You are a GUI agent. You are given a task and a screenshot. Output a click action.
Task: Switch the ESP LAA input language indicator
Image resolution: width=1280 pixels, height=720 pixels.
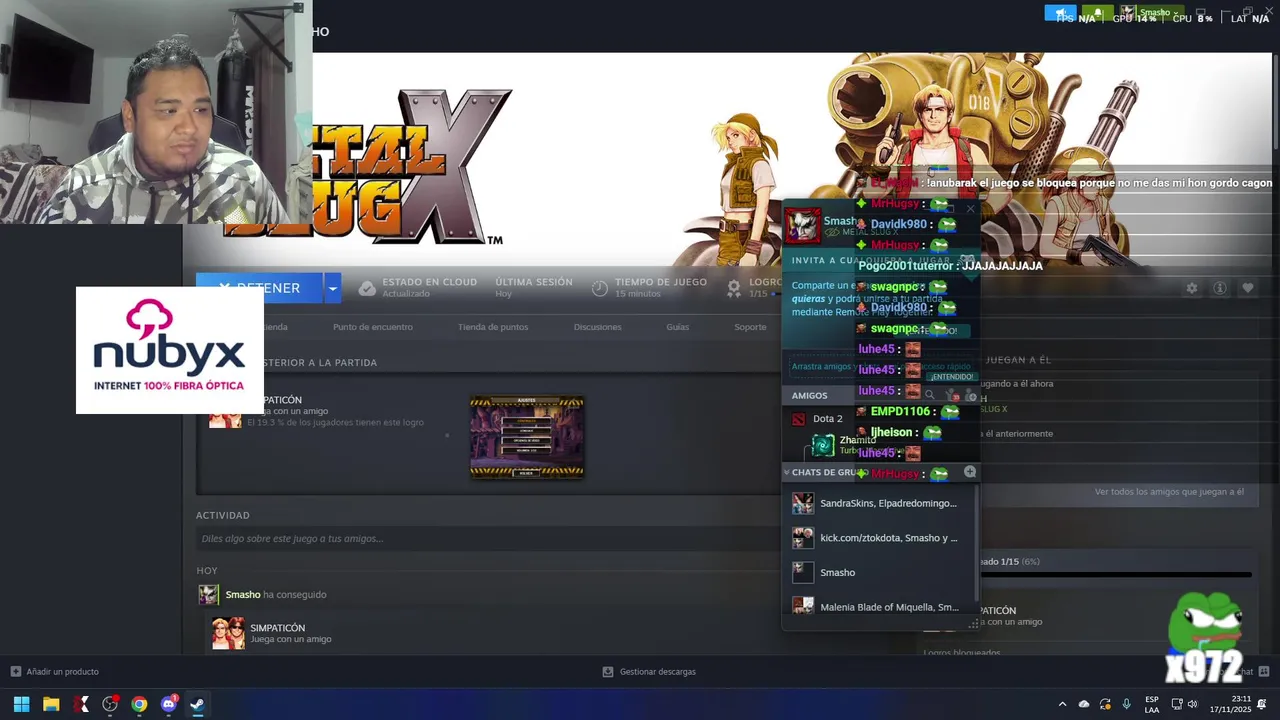point(1152,704)
